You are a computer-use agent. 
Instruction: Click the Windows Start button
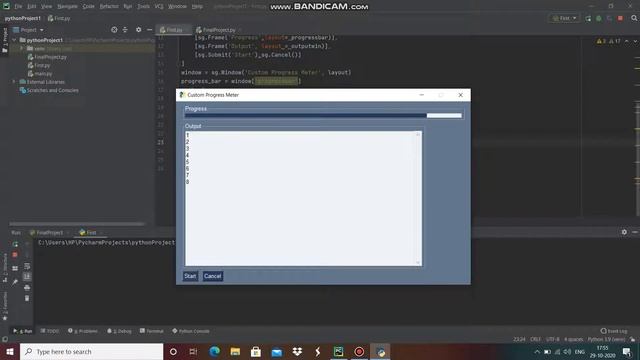(10, 352)
